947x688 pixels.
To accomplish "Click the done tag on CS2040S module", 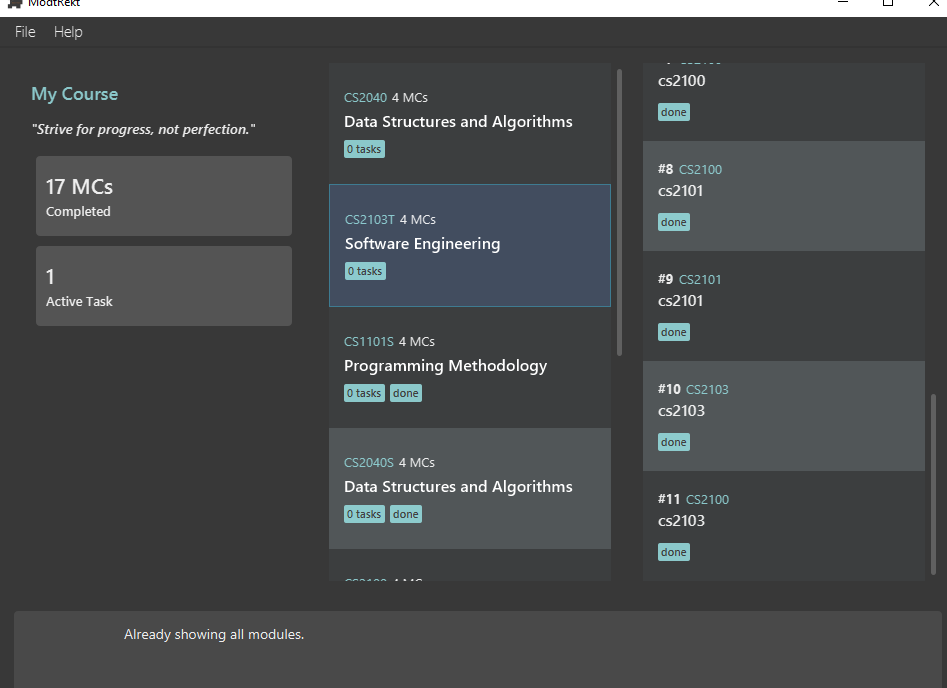I will (x=406, y=514).
